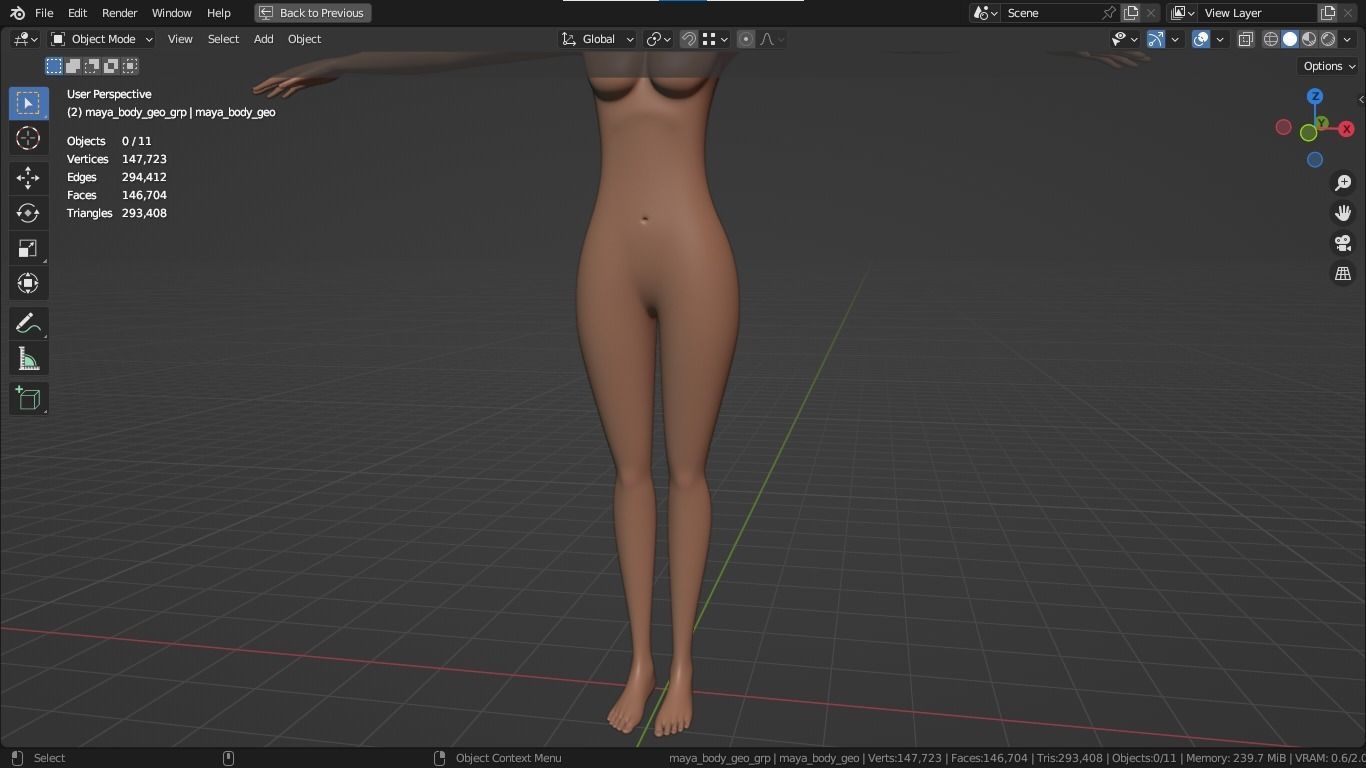Open the viewport View menu
Image resolution: width=1366 pixels, height=768 pixels.
coord(180,39)
